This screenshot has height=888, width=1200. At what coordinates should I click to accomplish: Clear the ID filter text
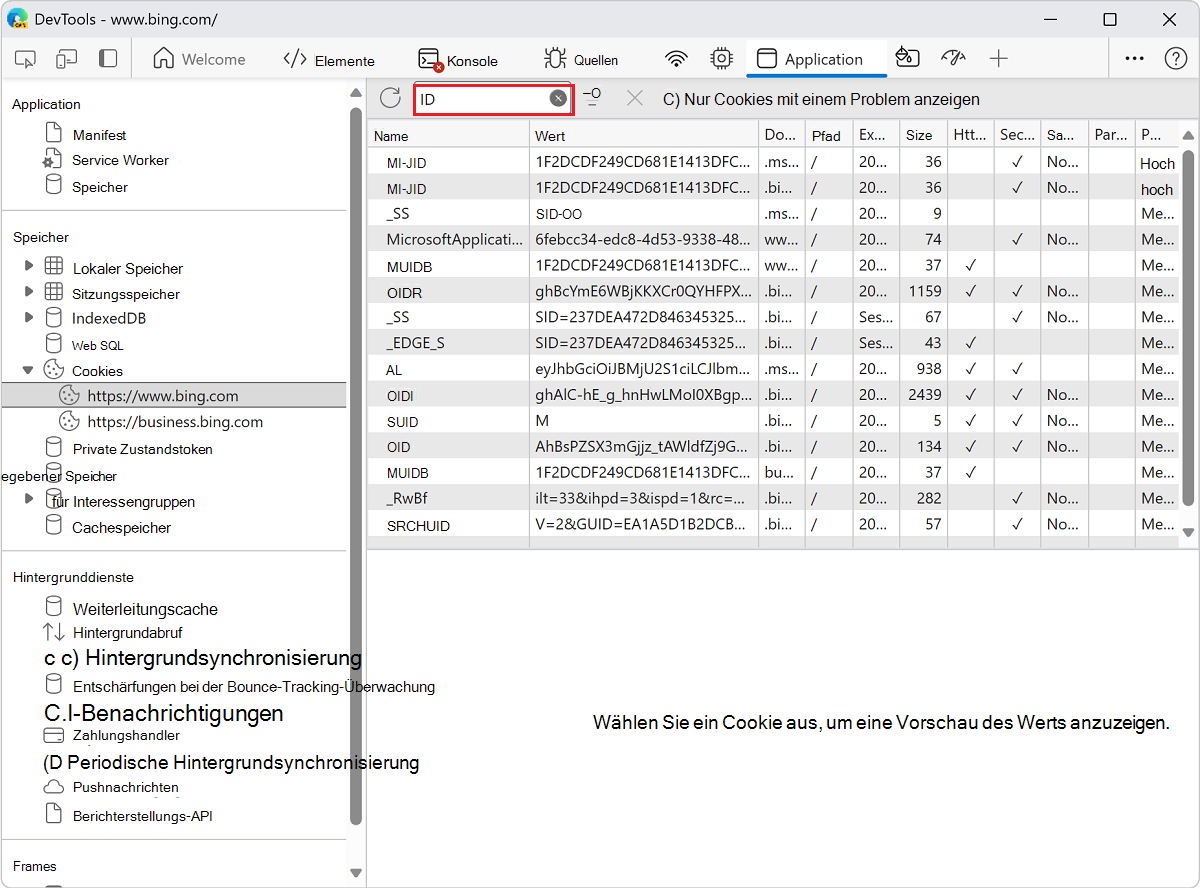558,98
